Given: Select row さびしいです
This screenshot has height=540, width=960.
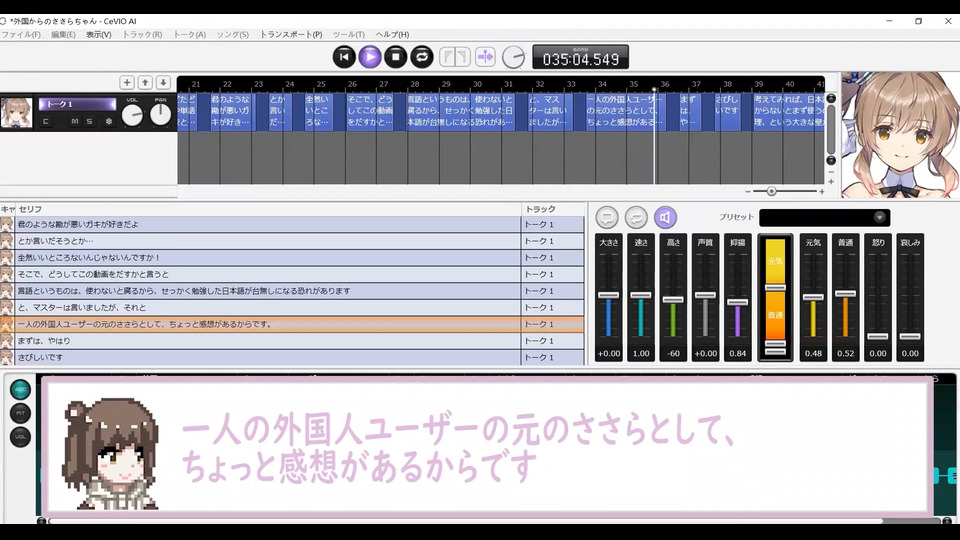Looking at the screenshot, I should [x=292, y=357].
